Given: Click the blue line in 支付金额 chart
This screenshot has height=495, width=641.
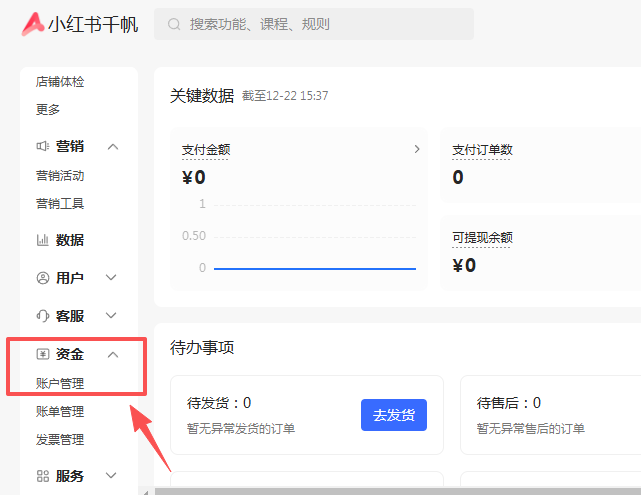Looking at the screenshot, I should click(315, 269).
